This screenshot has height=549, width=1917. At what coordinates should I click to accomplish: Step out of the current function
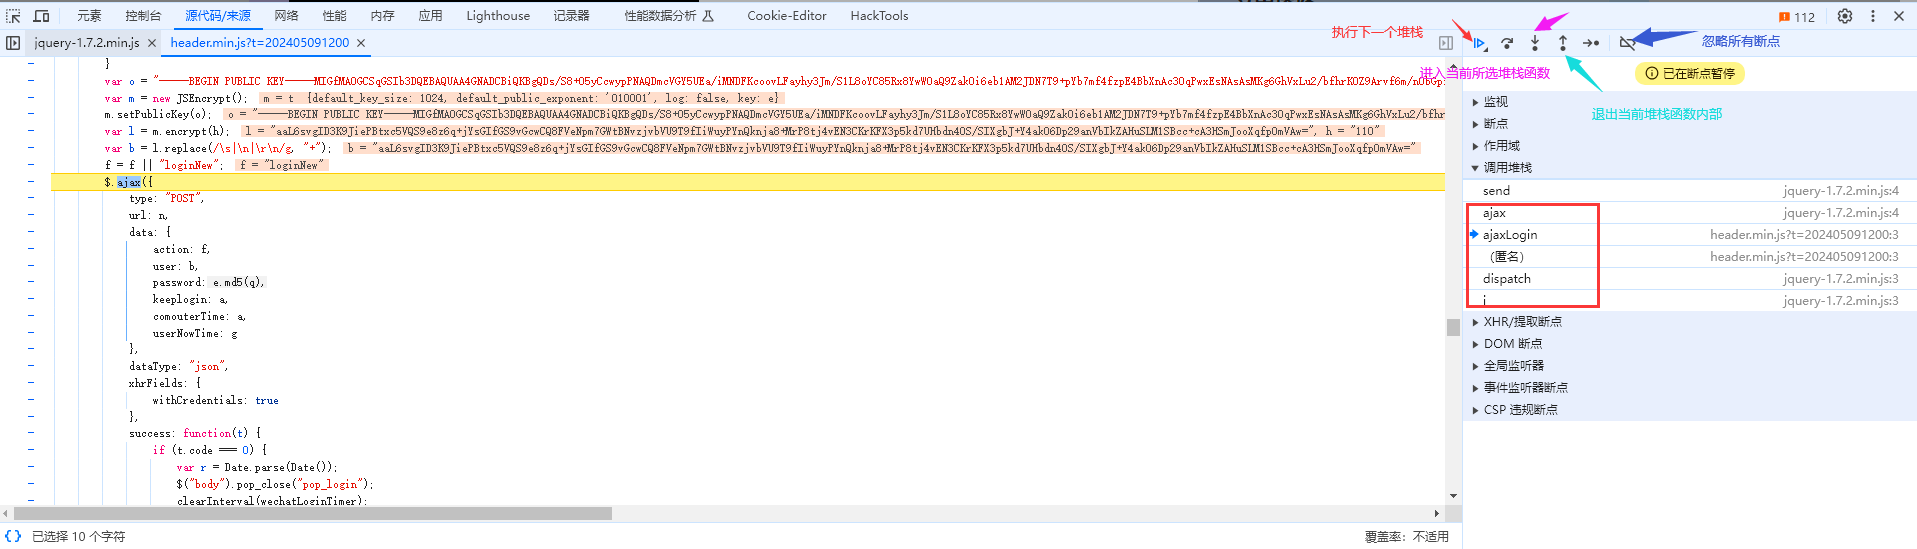tap(1563, 43)
